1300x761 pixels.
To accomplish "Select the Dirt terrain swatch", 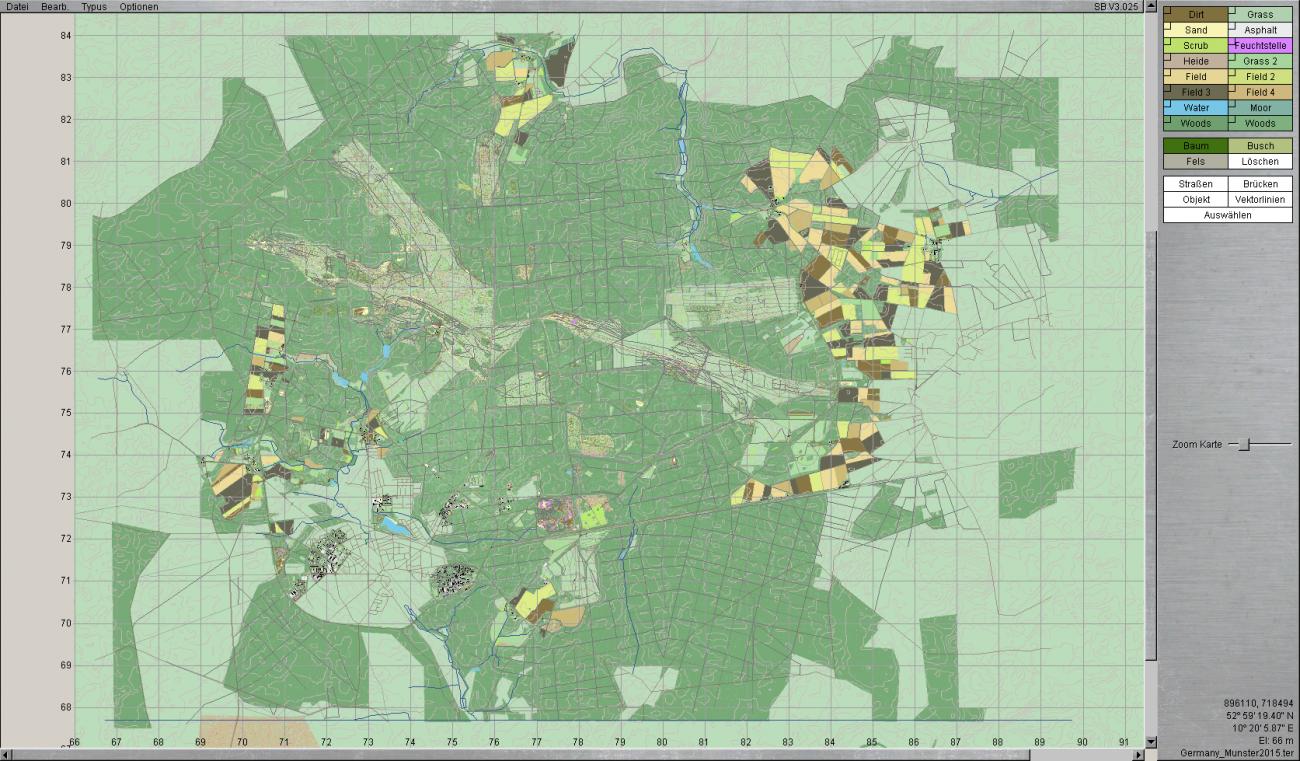I will click(x=1196, y=15).
